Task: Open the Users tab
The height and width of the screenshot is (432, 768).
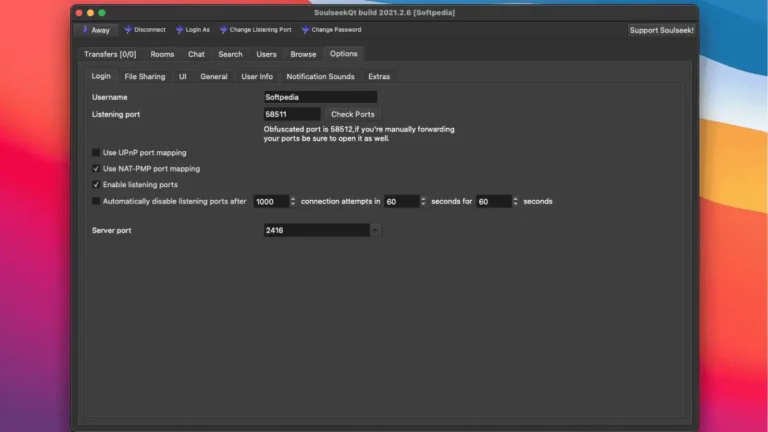Action: tap(266, 54)
